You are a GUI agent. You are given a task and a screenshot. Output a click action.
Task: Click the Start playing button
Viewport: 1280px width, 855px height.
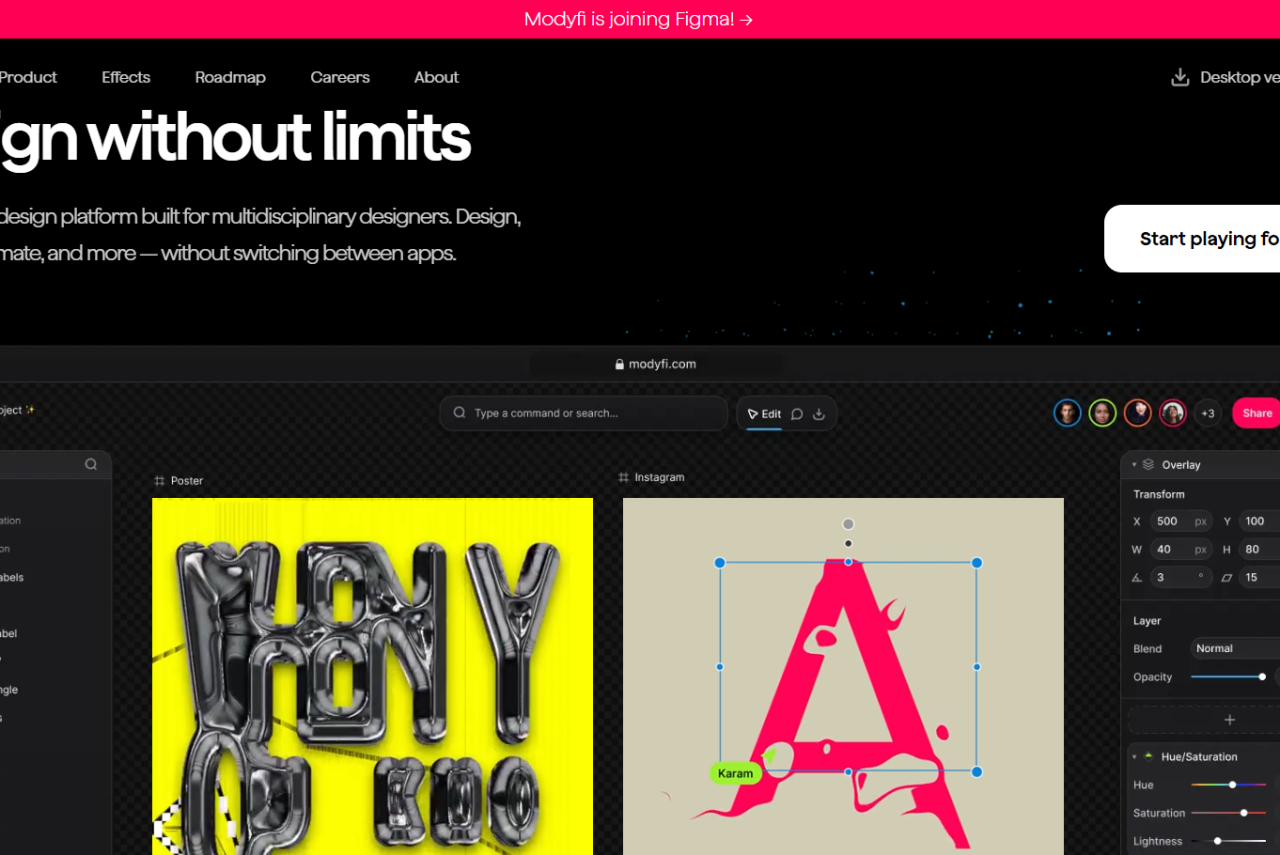click(x=1192, y=238)
